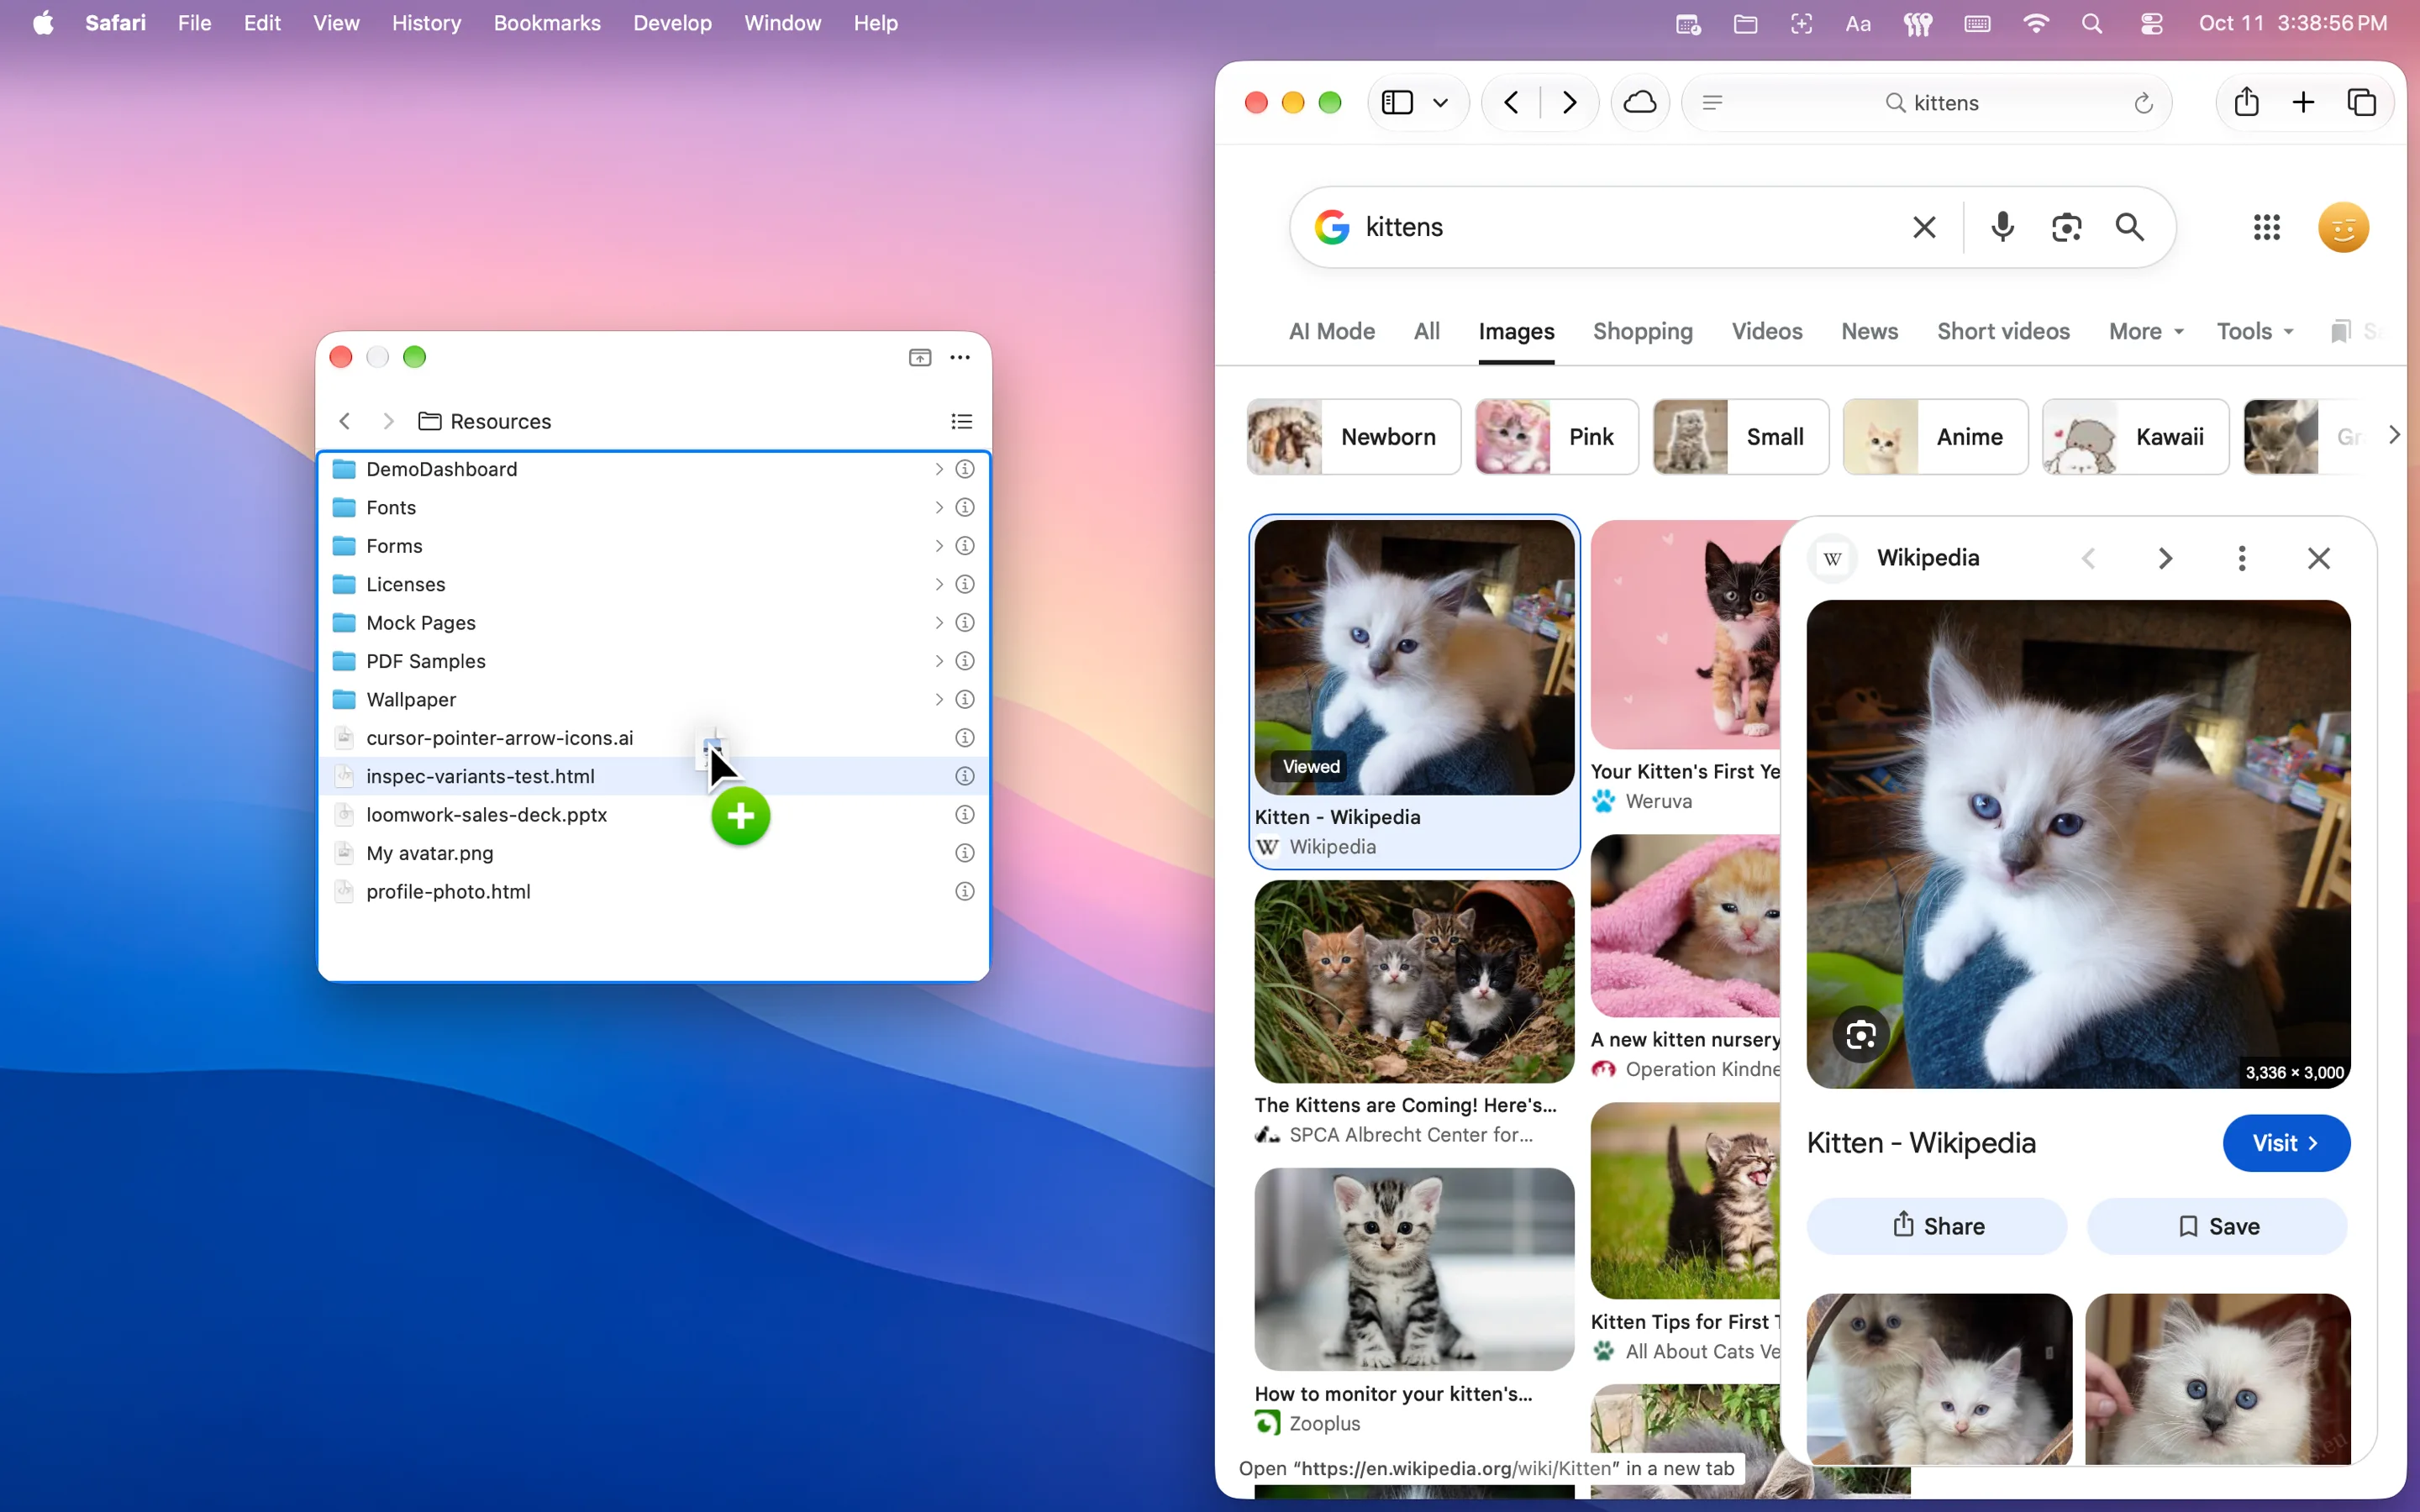Click the Visit button for Kitten - Wikipedia

pyautogui.click(x=2285, y=1142)
